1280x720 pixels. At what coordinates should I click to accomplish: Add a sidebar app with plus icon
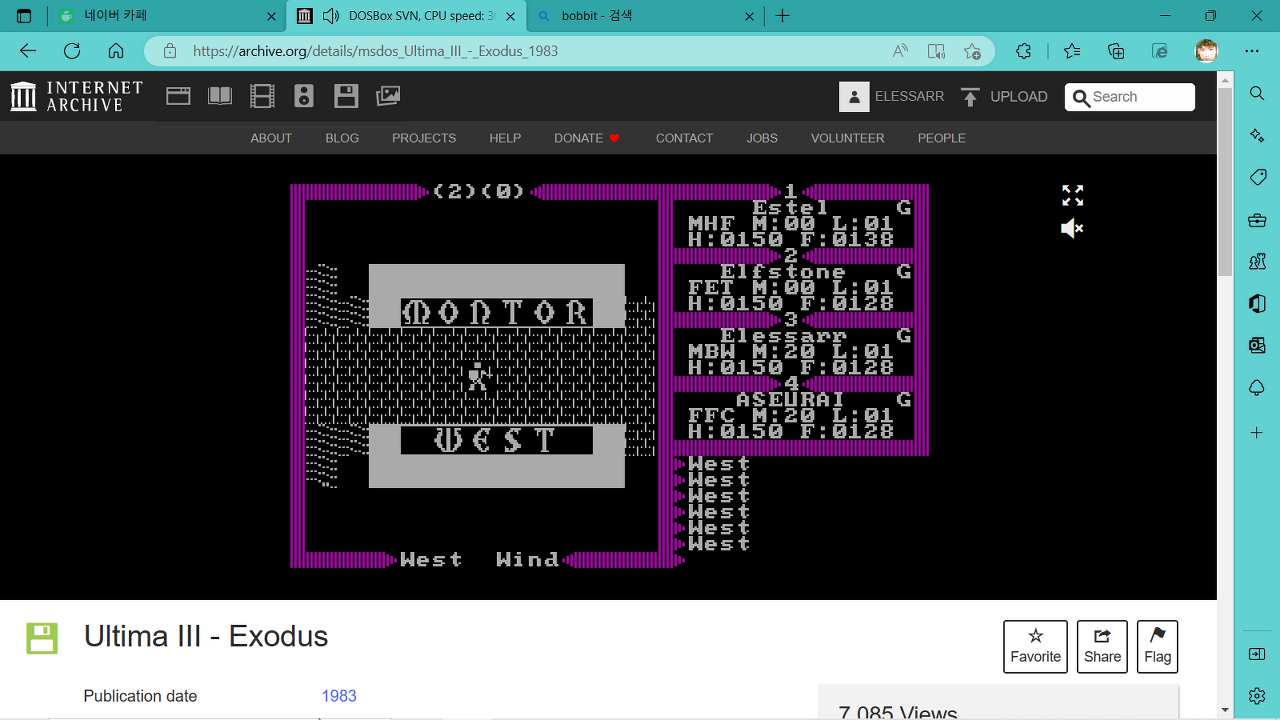tap(1257, 433)
